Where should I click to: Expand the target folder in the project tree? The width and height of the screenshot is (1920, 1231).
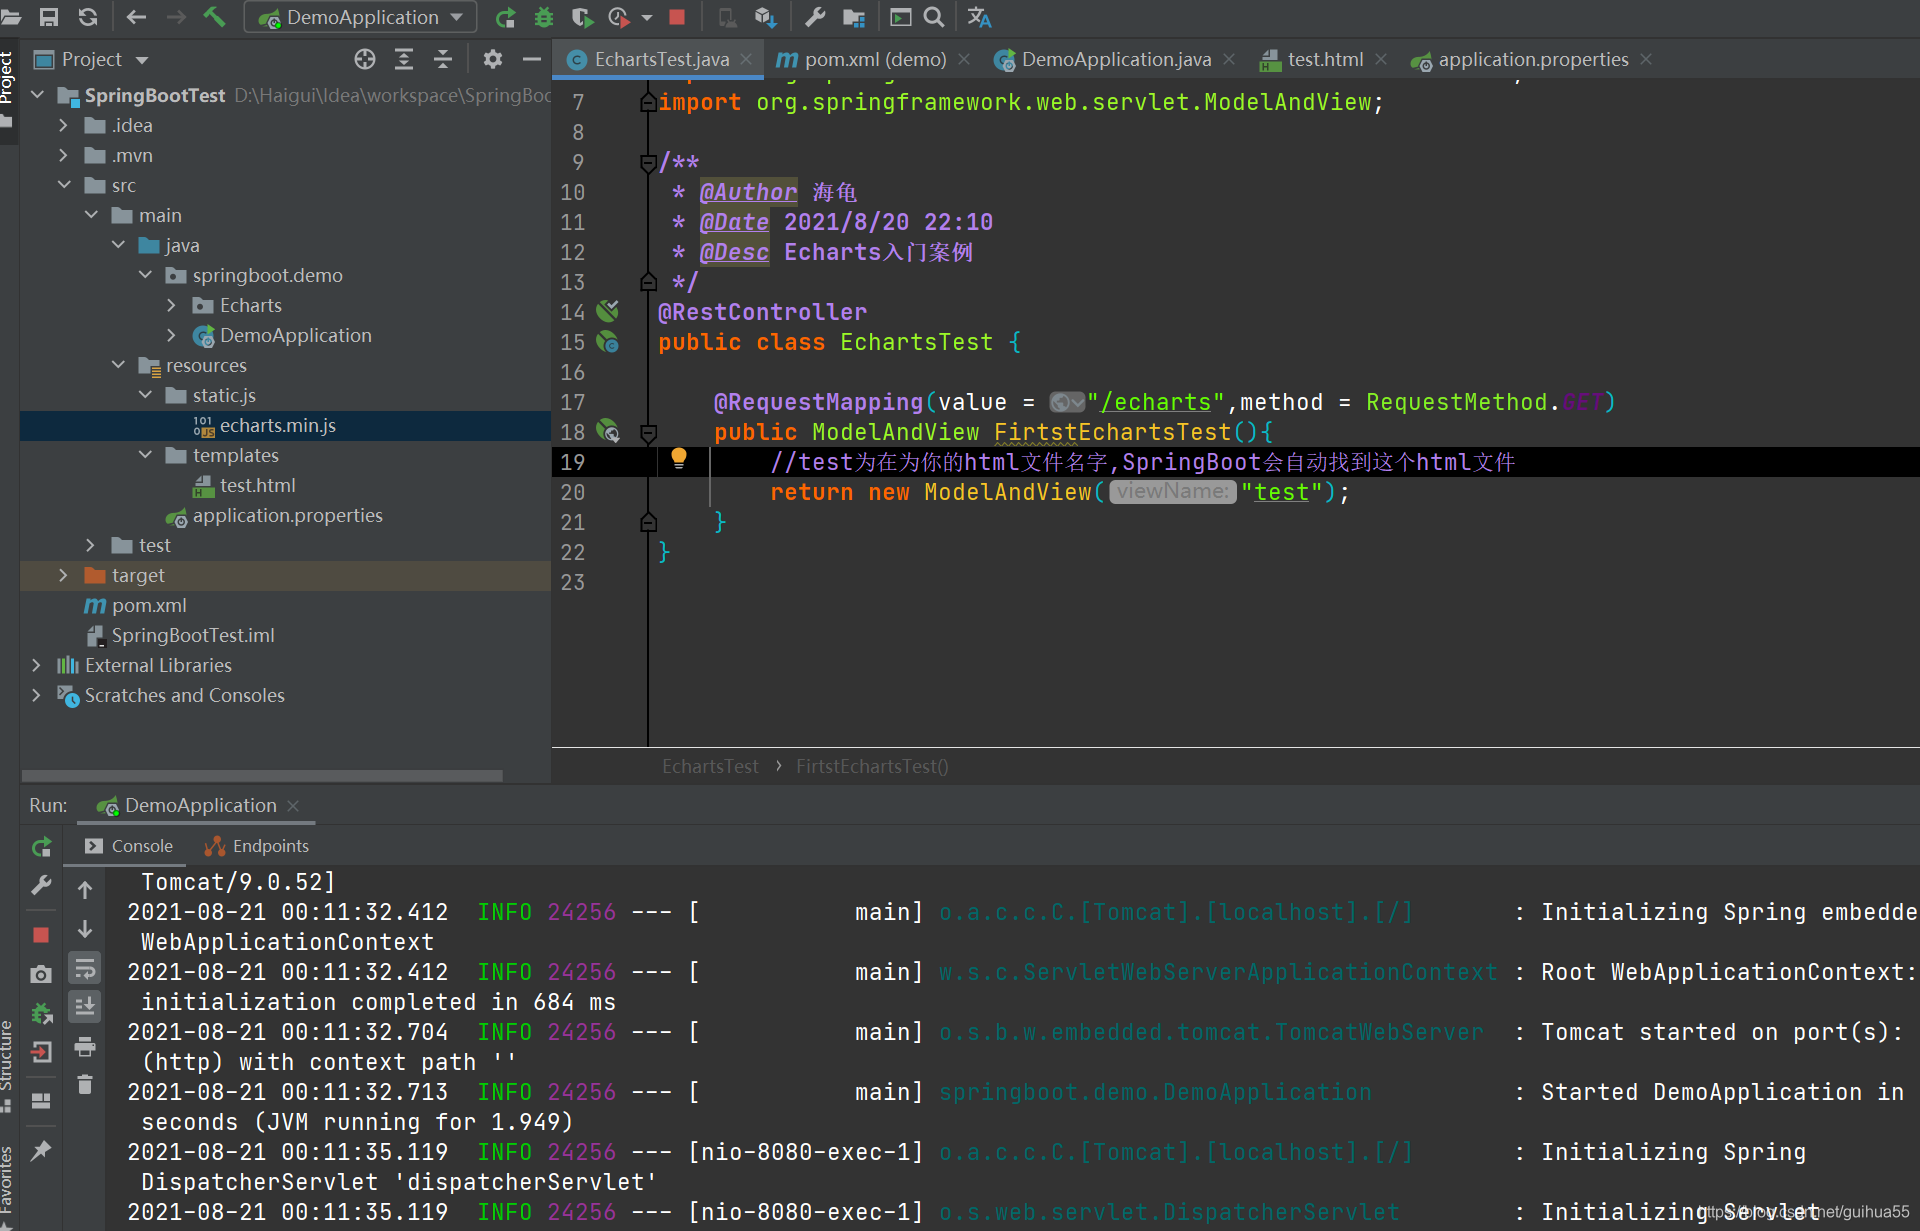click(63, 575)
